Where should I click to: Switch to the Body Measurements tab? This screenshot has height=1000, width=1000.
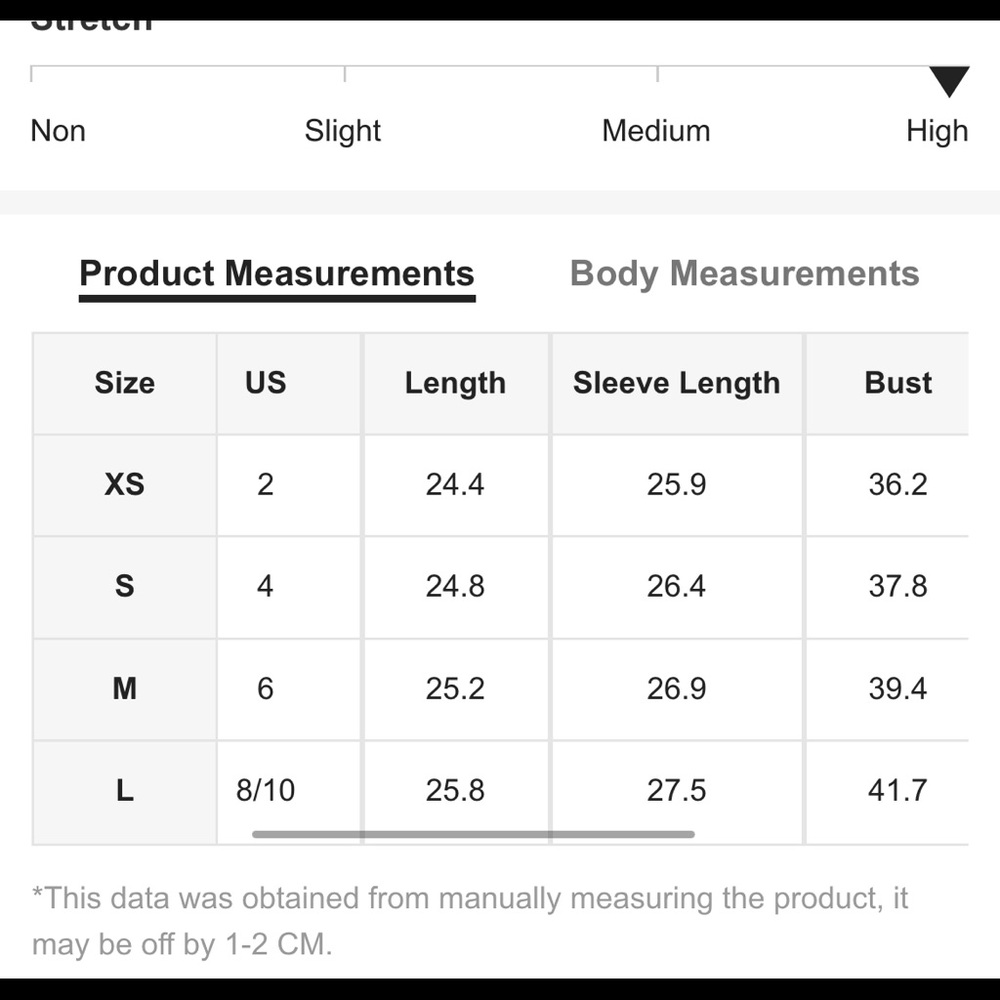pos(744,274)
